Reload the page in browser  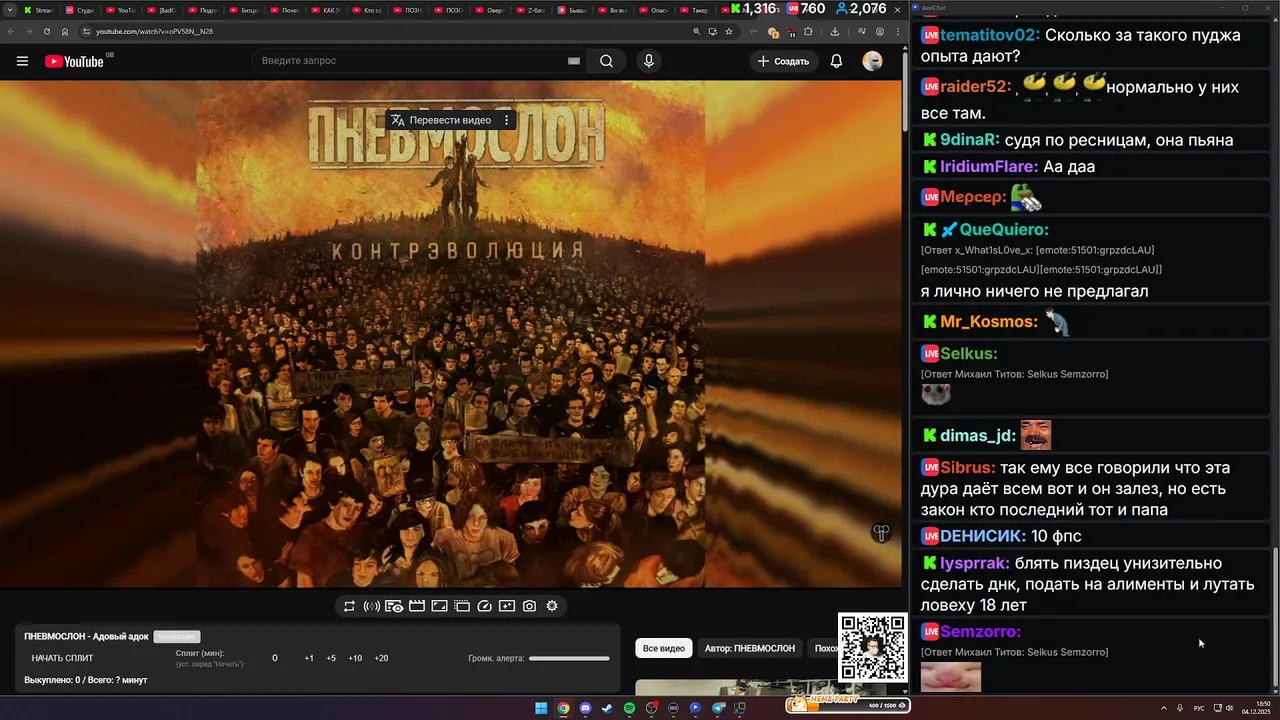tap(47, 32)
